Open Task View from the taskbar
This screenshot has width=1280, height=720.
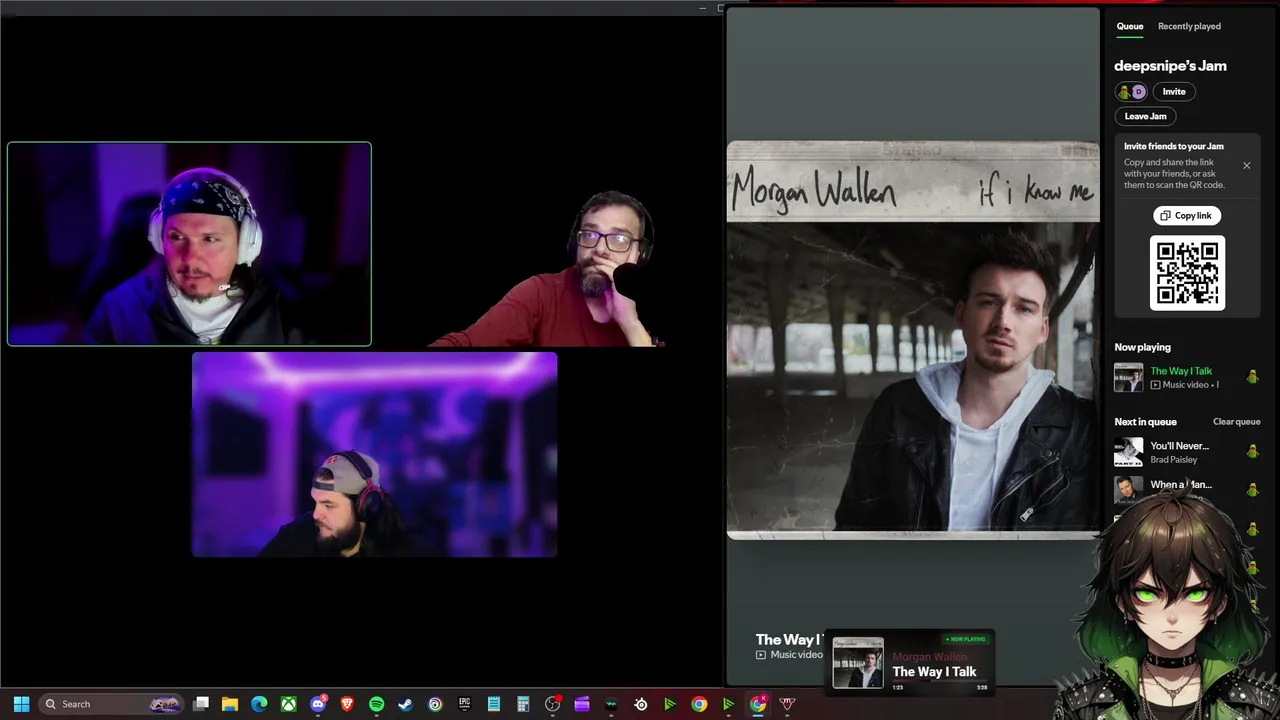201,704
